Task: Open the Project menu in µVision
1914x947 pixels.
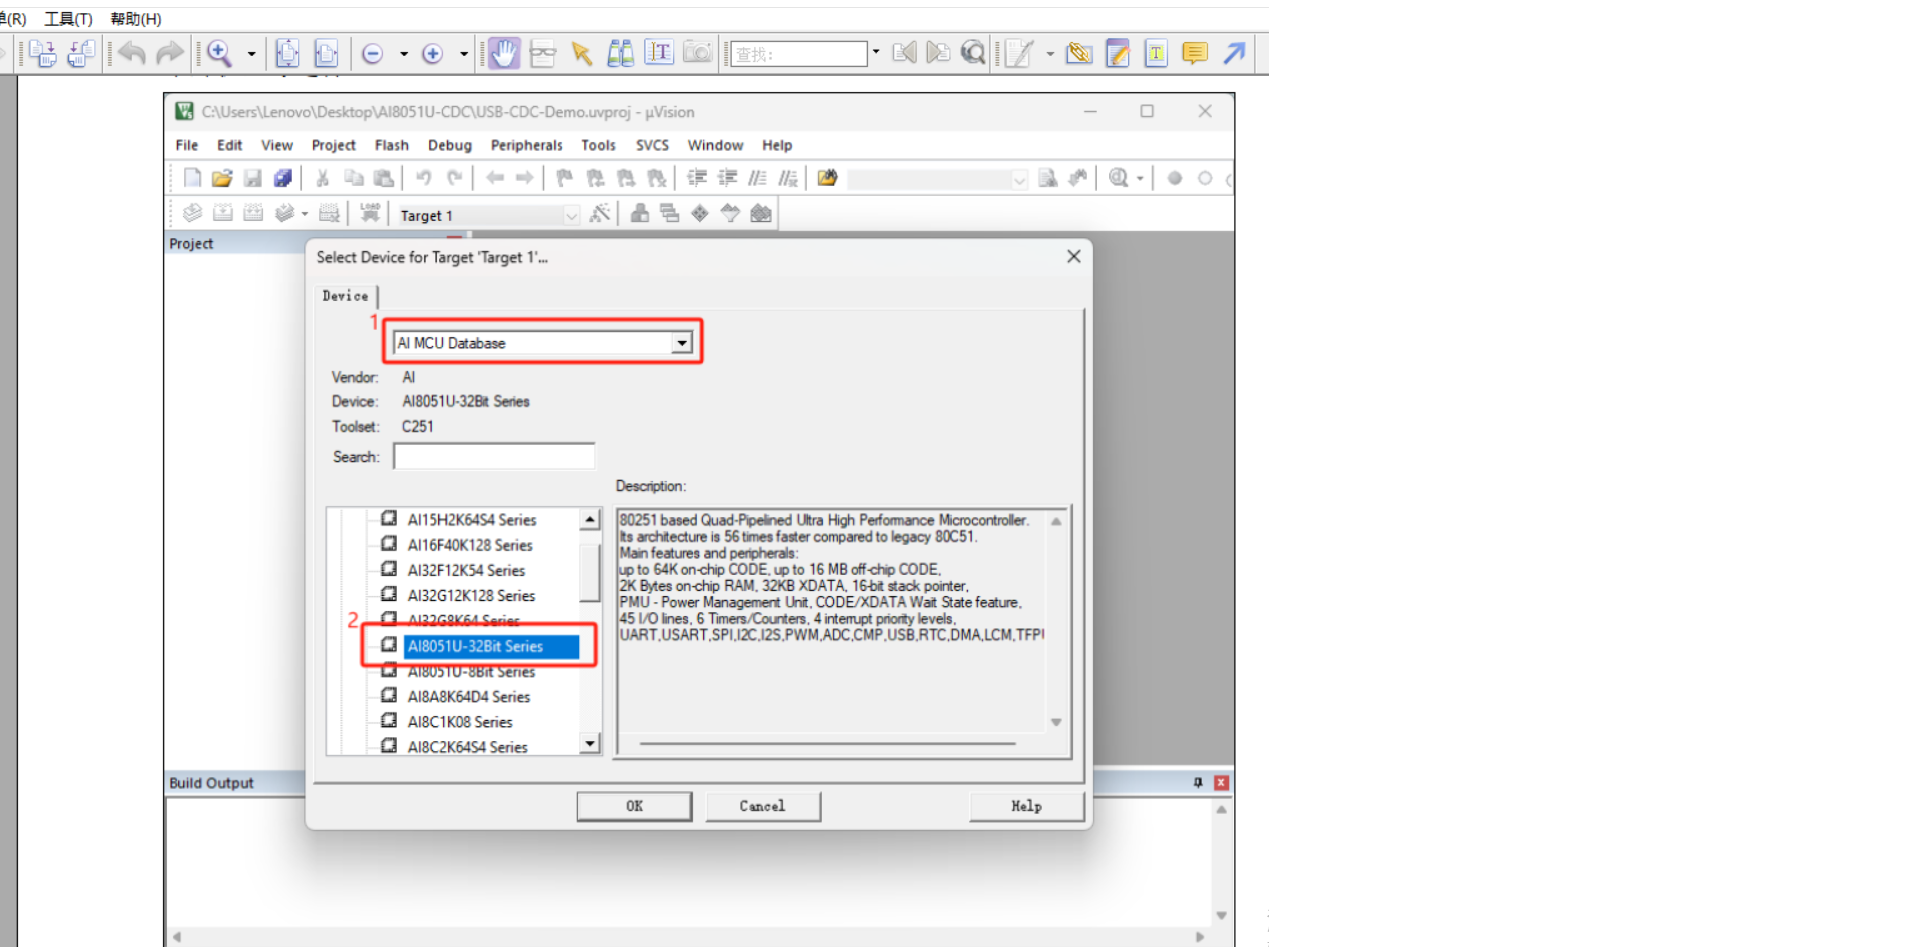Action: (x=333, y=145)
